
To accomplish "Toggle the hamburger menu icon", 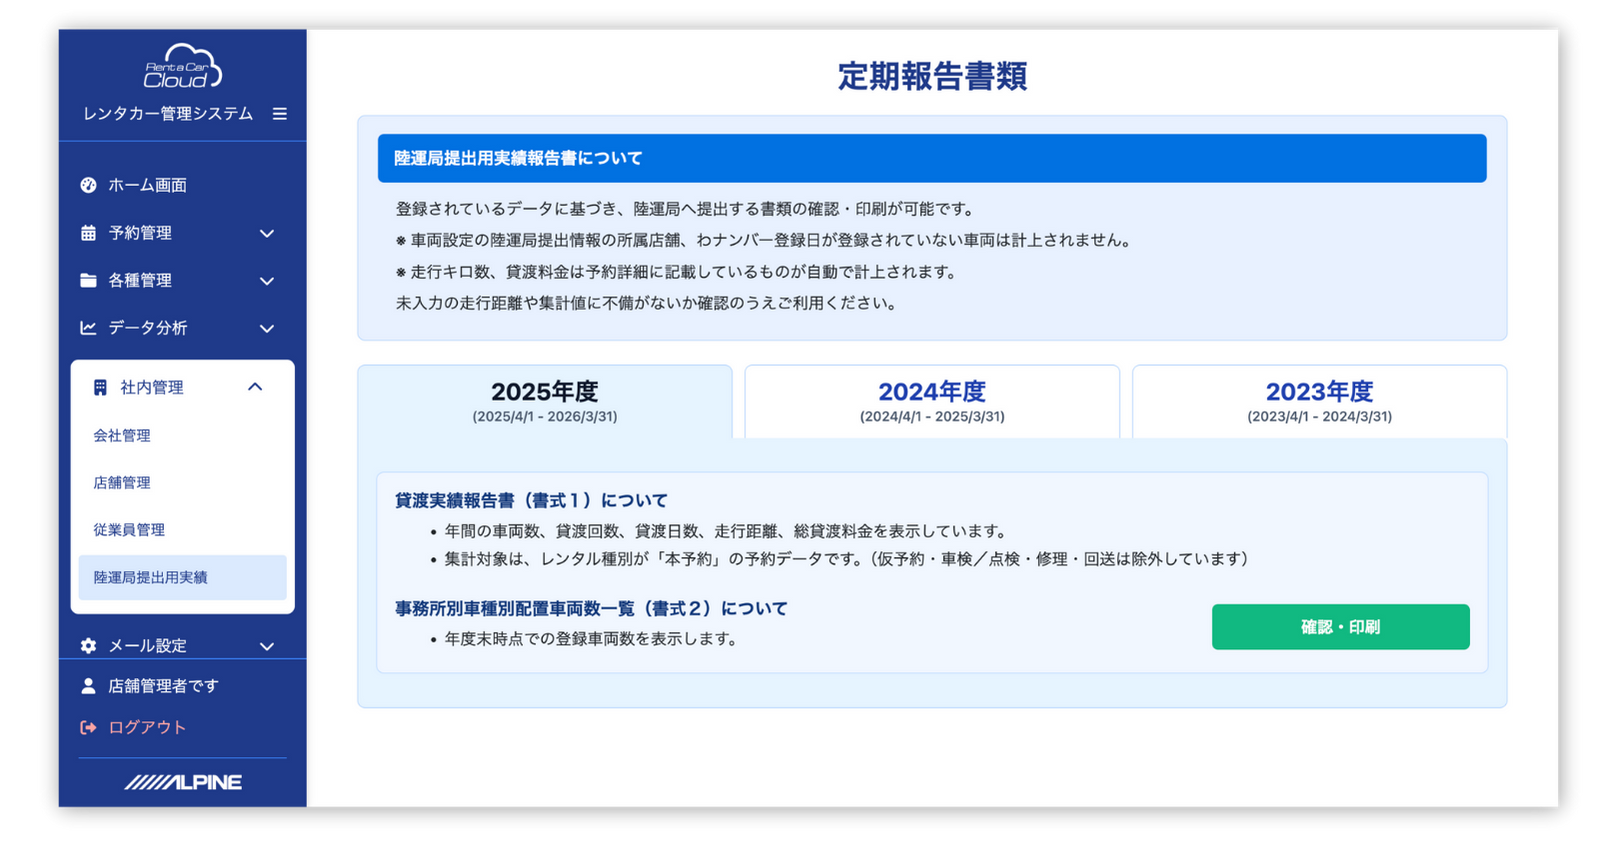I will click(x=280, y=114).
